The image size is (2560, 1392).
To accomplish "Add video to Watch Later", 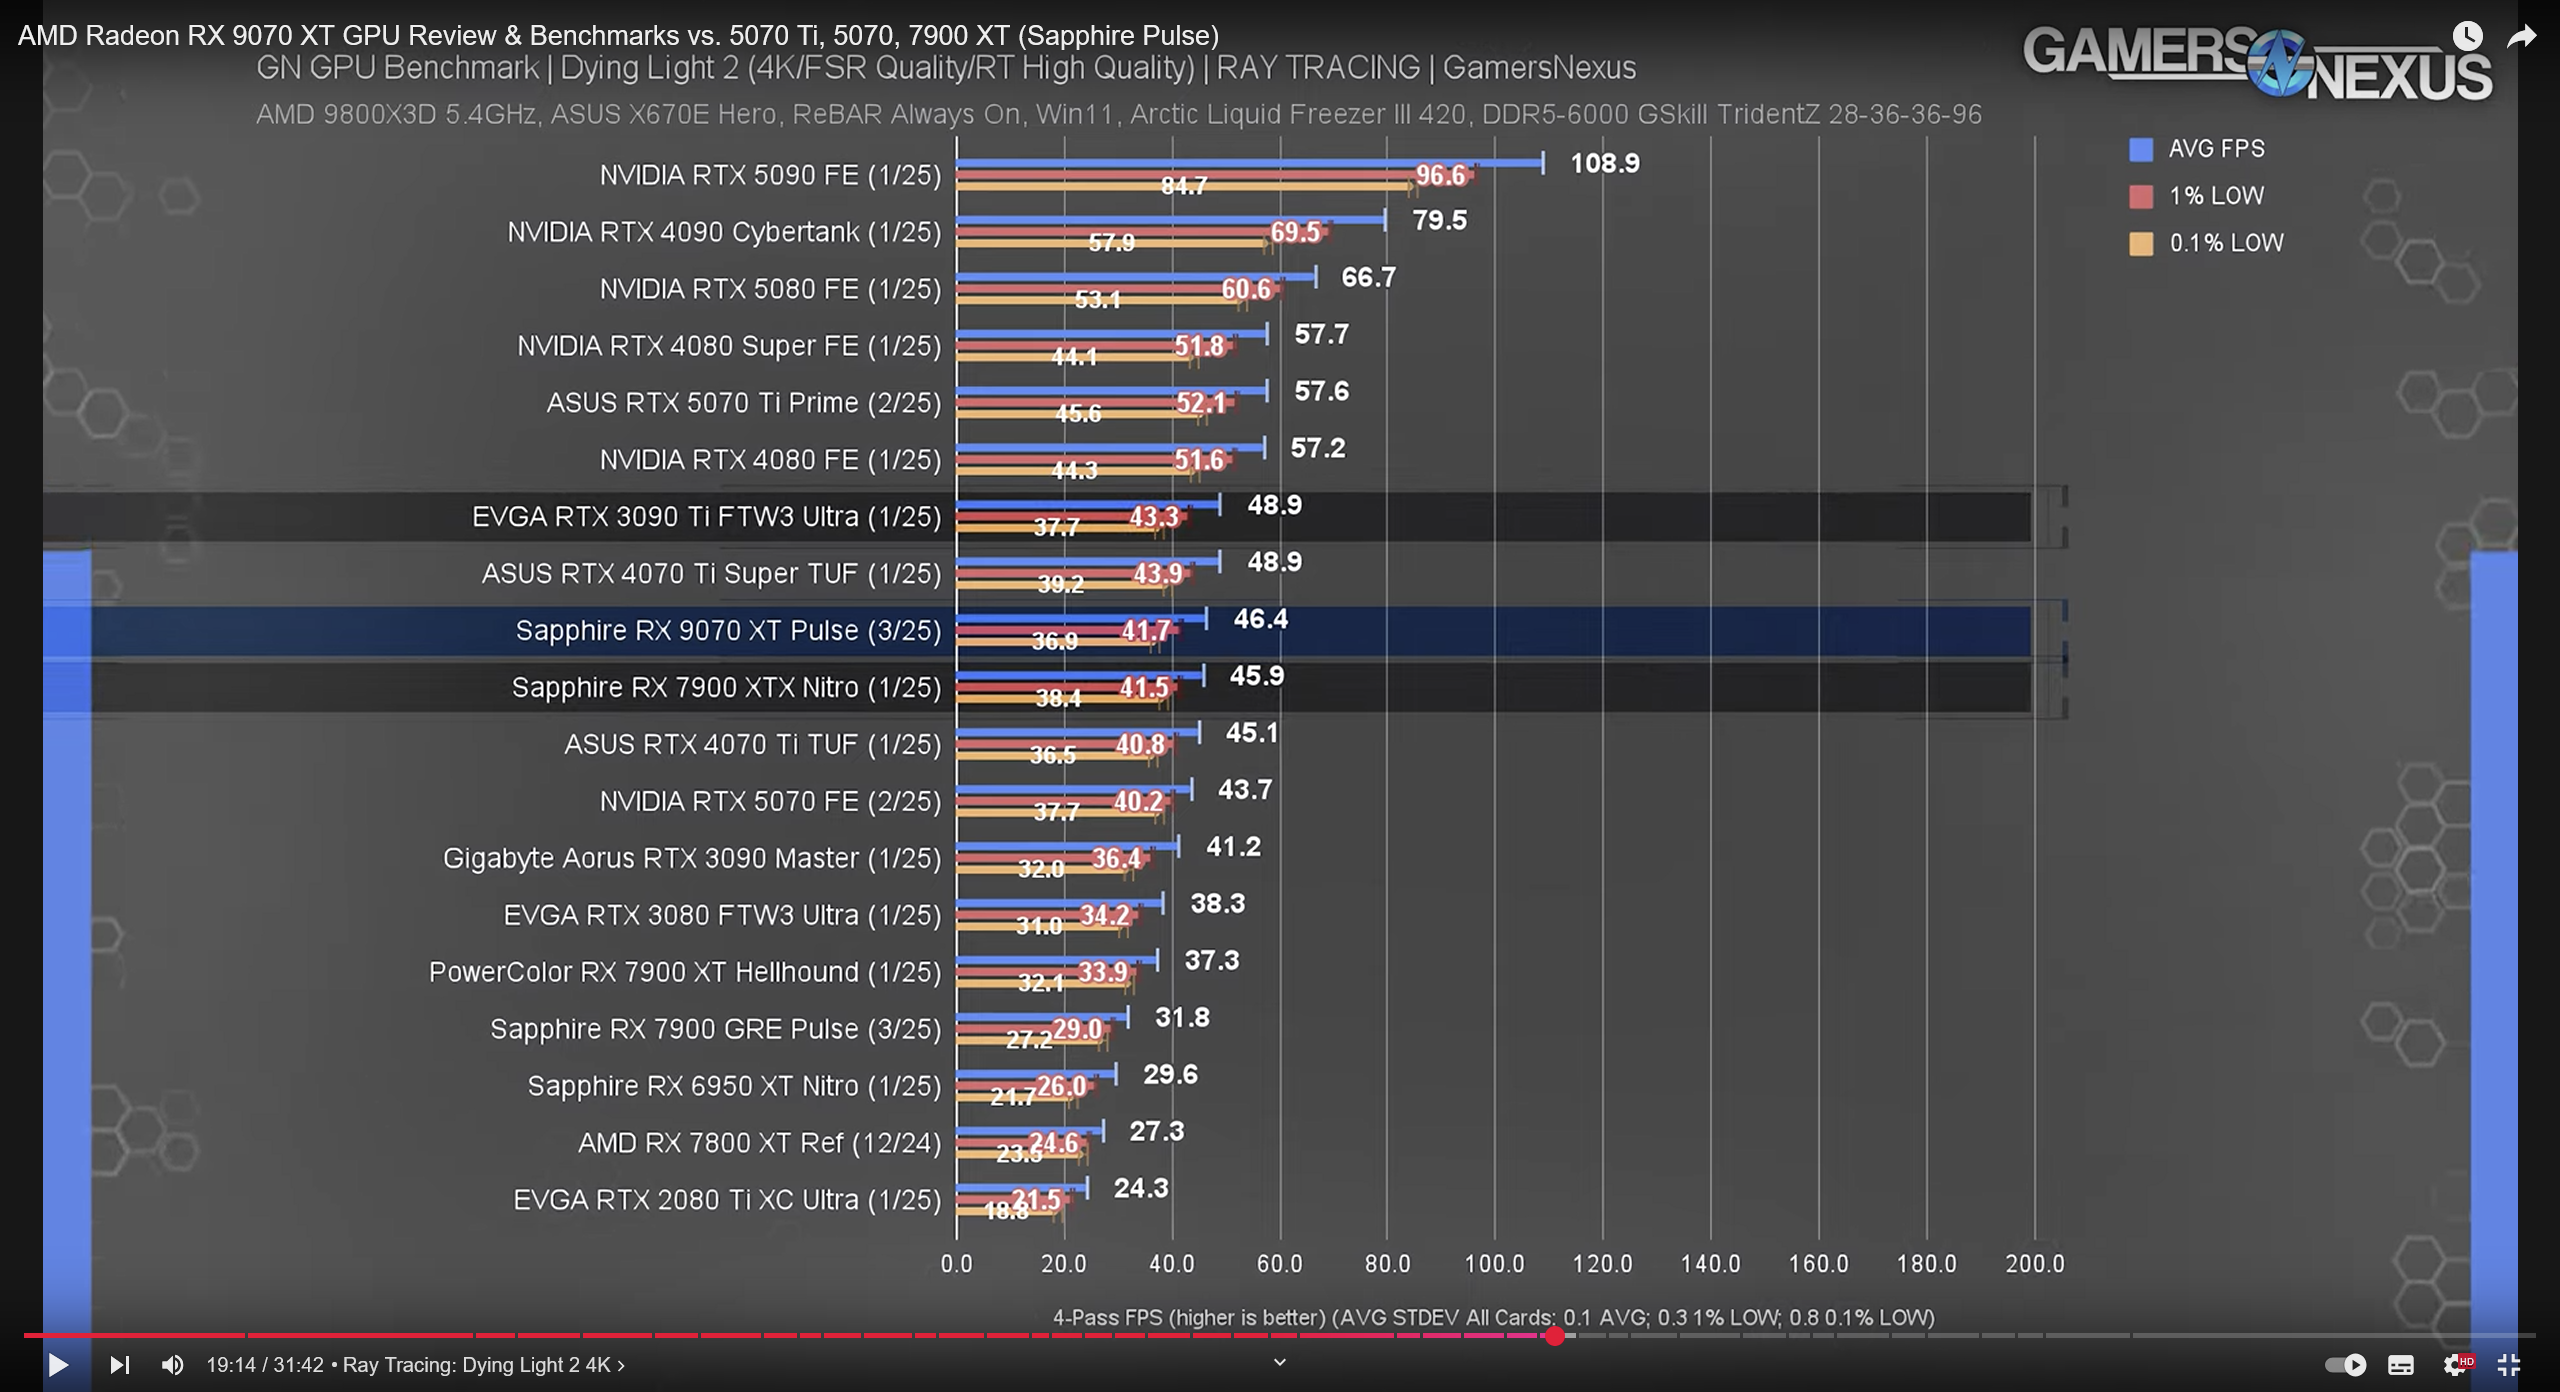I will pos(2467,37).
